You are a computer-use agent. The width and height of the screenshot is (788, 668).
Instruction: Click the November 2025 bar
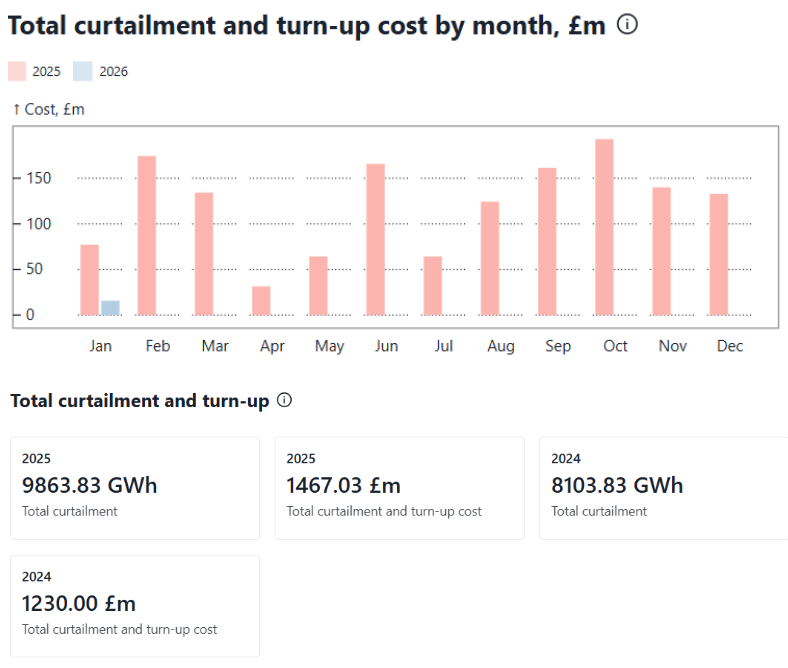661,251
